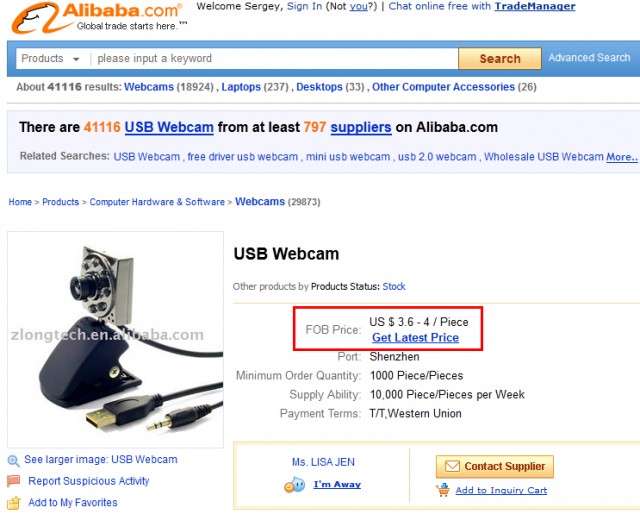Screen dimensions: 640x514
Task: Click the magnifier icon for larger image
Action: pyautogui.click(x=14, y=461)
